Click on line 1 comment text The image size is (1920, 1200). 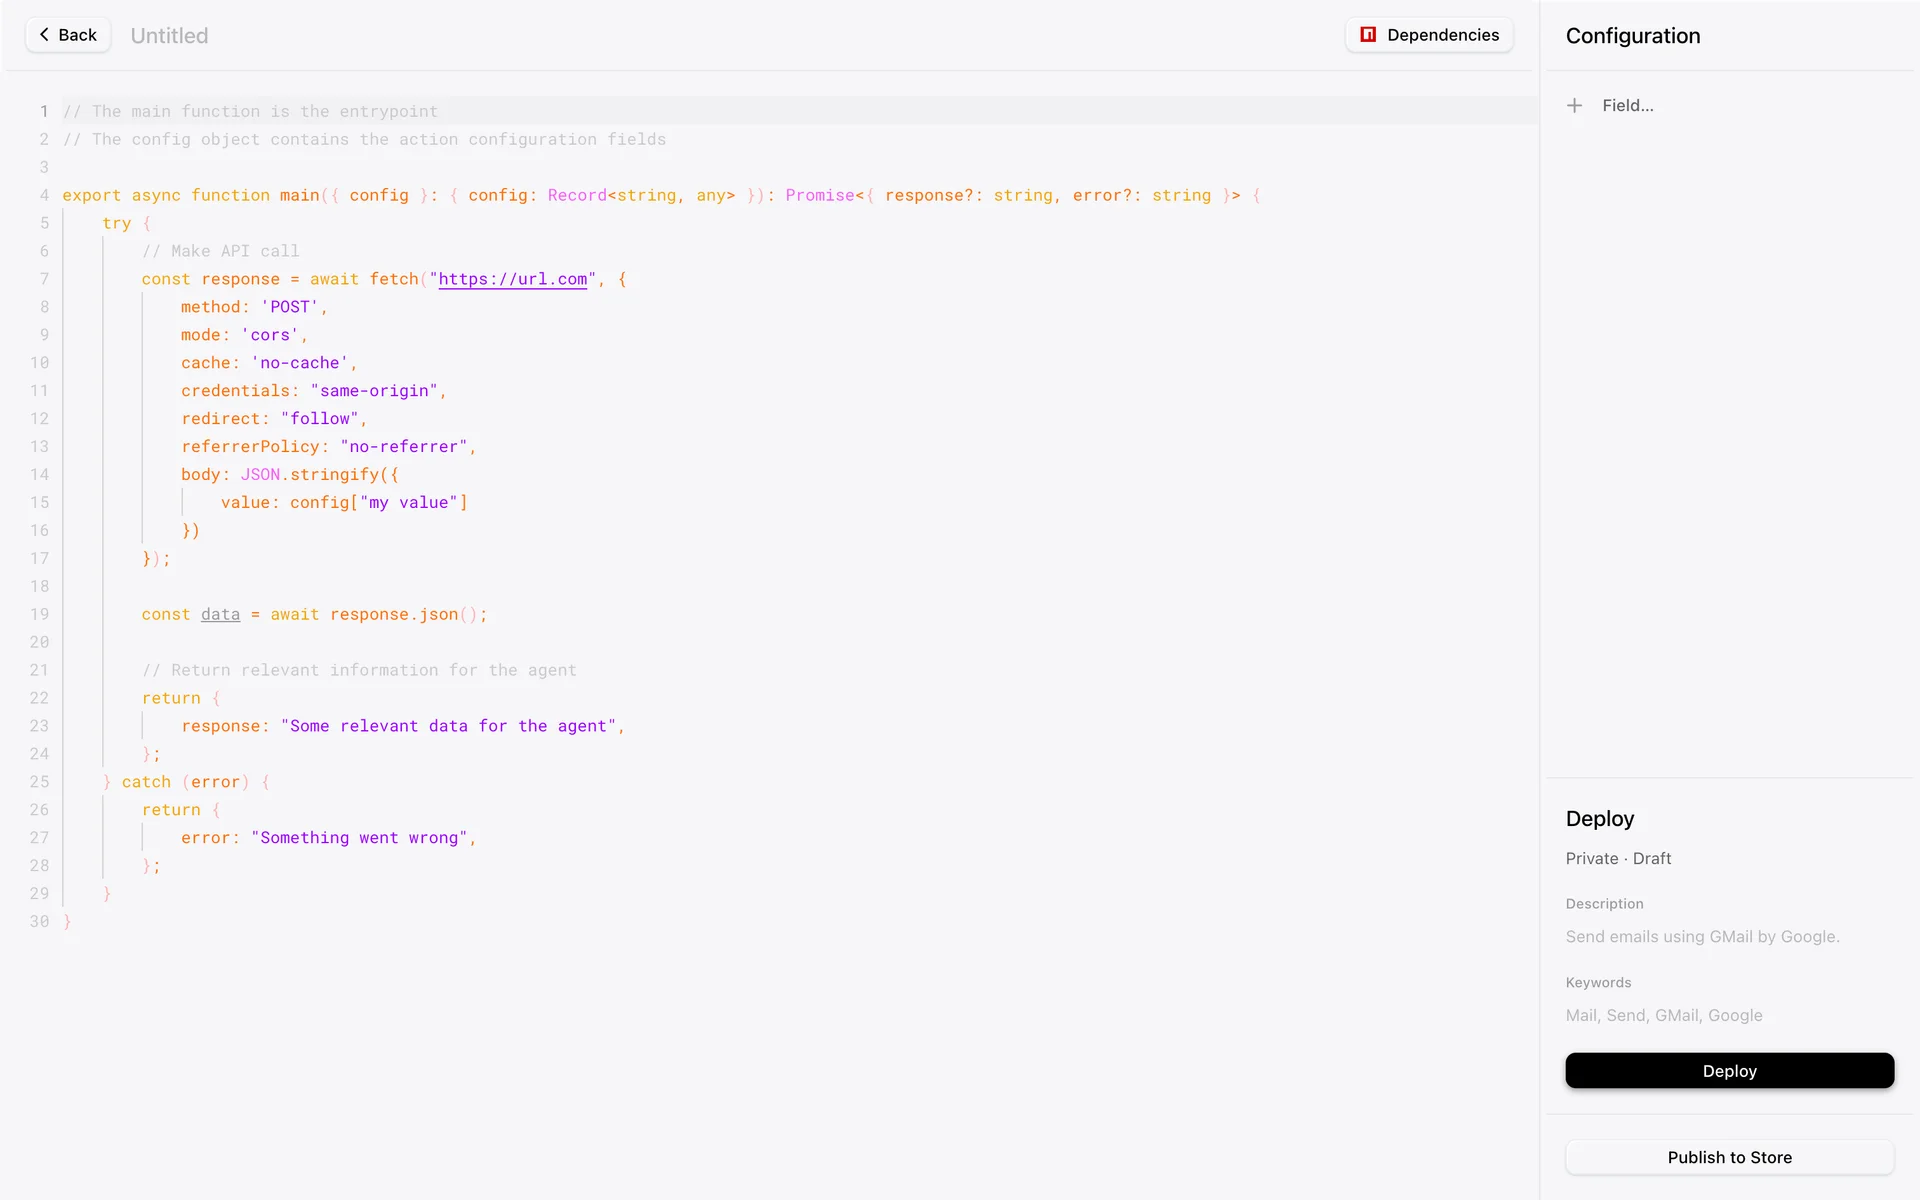coord(250,111)
